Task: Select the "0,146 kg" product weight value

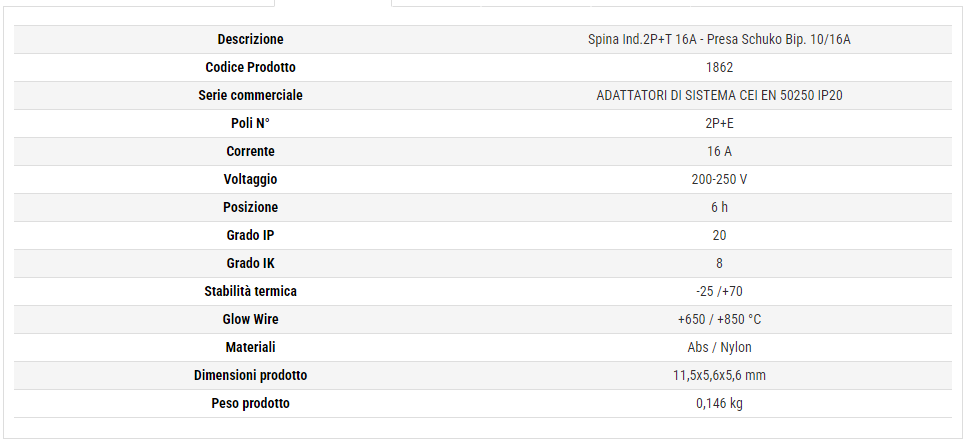Action: (x=719, y=403)
